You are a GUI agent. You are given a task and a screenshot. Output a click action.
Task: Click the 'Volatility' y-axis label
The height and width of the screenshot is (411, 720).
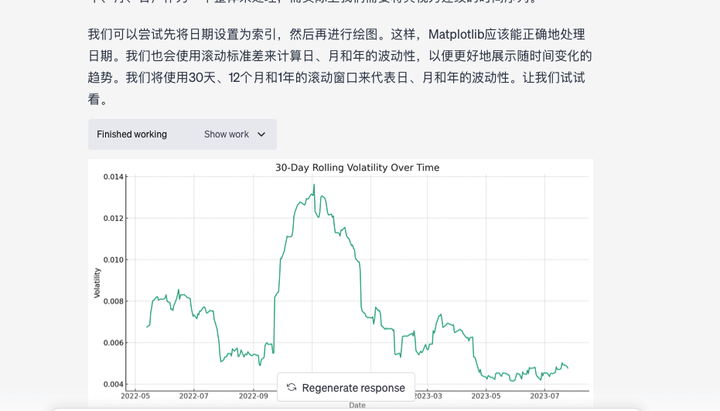[97, 283]
